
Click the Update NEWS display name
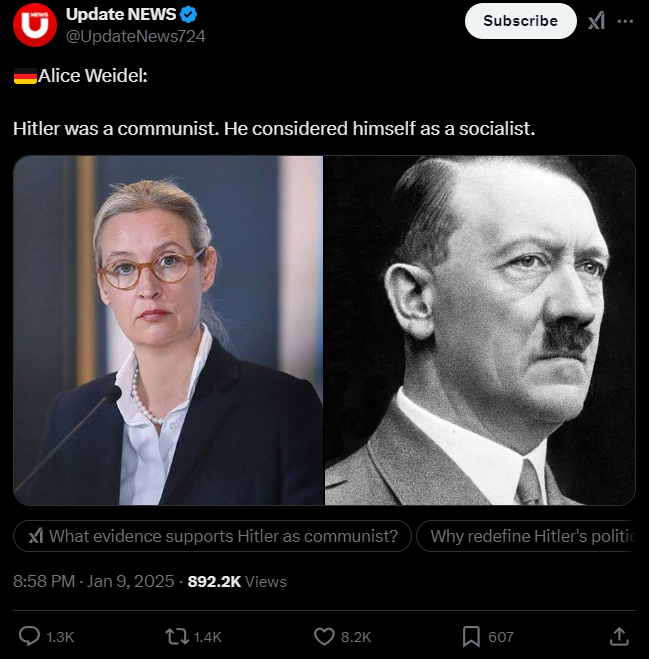pos(121,14)
